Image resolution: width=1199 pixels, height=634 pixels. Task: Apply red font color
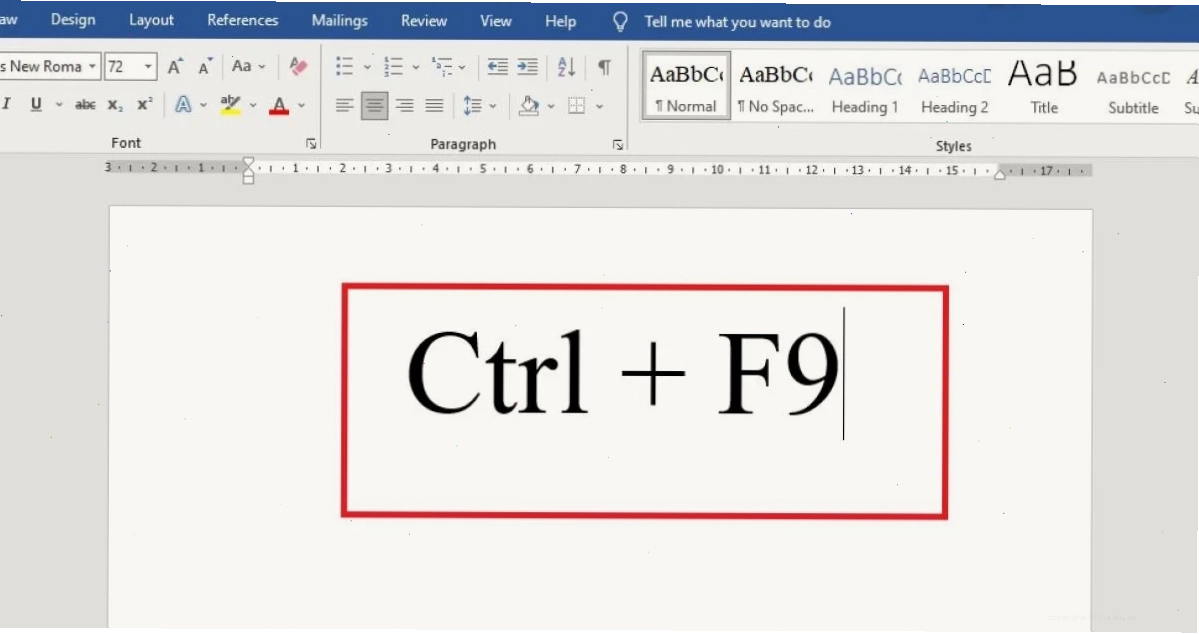click(279, 105)
